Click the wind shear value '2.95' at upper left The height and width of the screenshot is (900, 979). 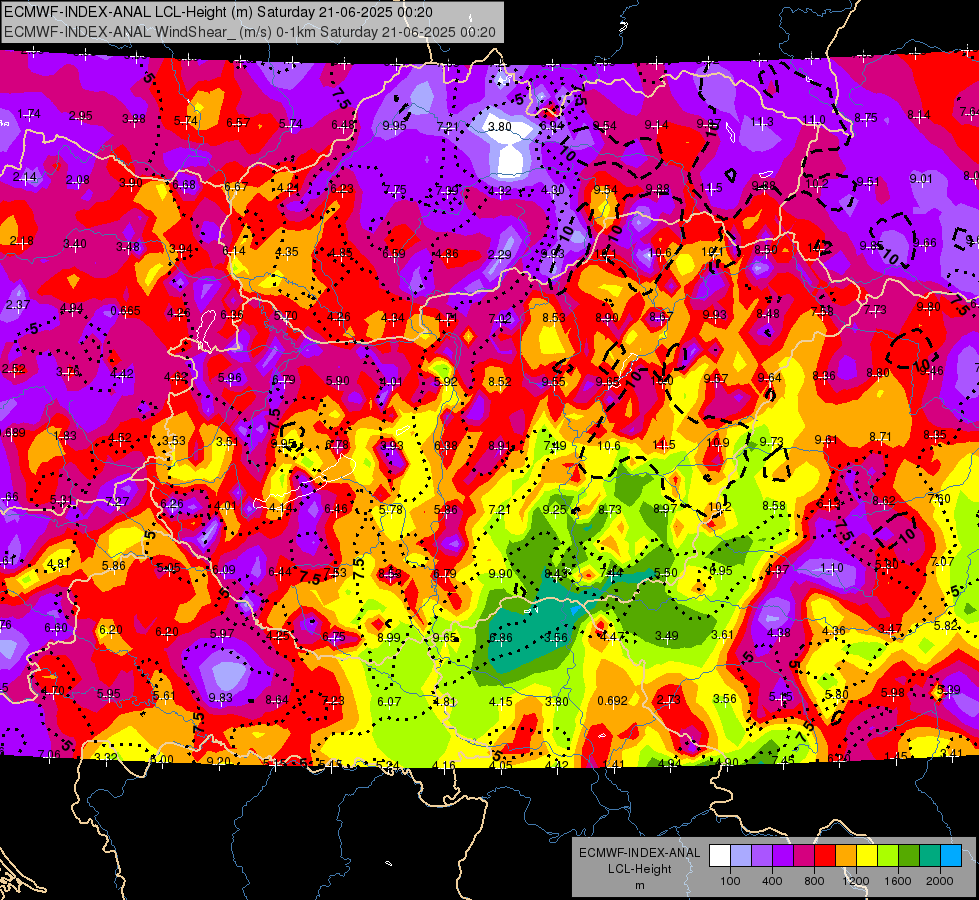tap(81, 116)
